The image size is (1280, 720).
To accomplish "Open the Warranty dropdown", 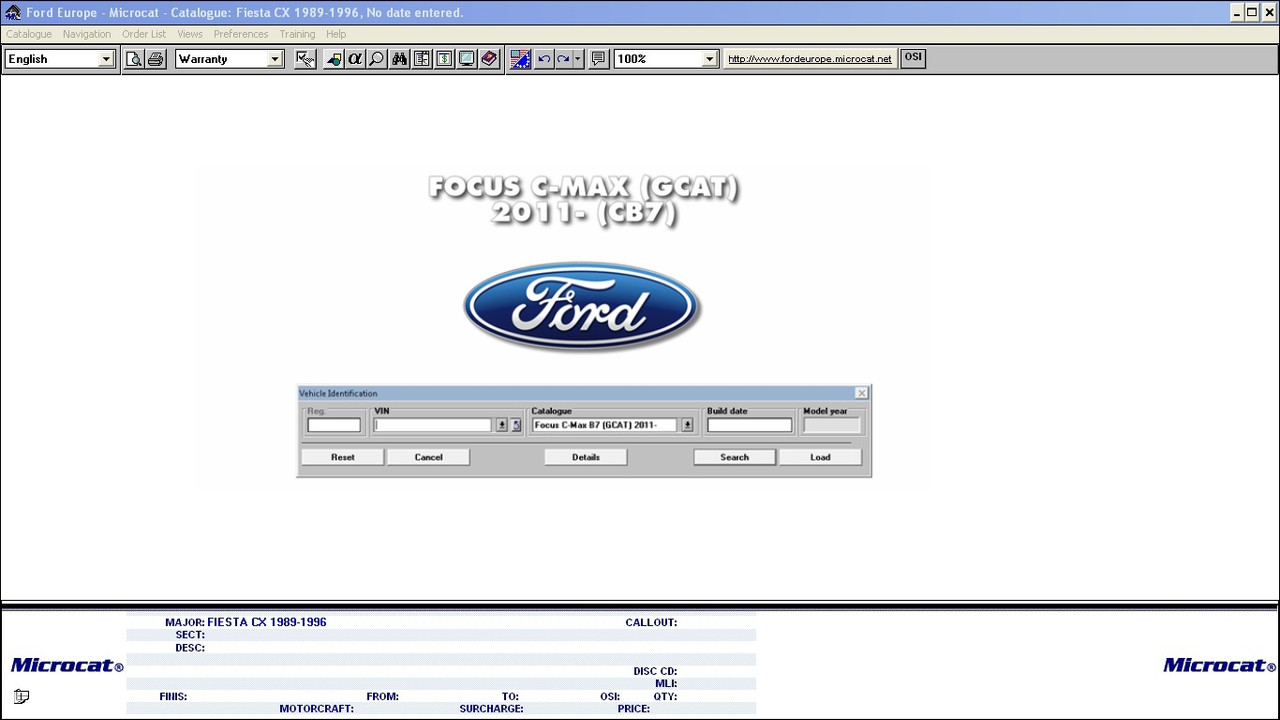I will [275, 59].
